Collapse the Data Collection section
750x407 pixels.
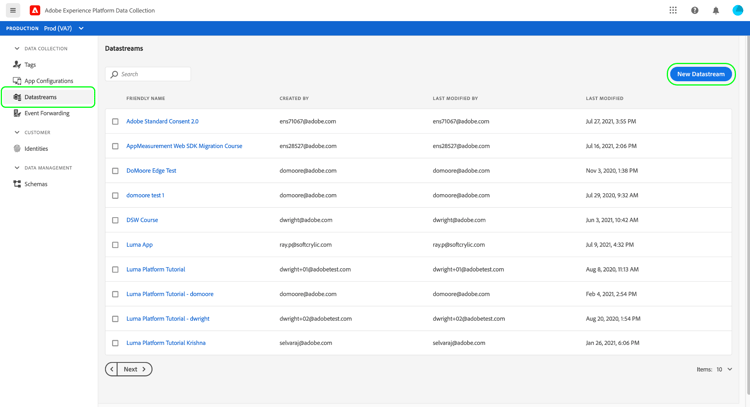click(x=17, y=48)
